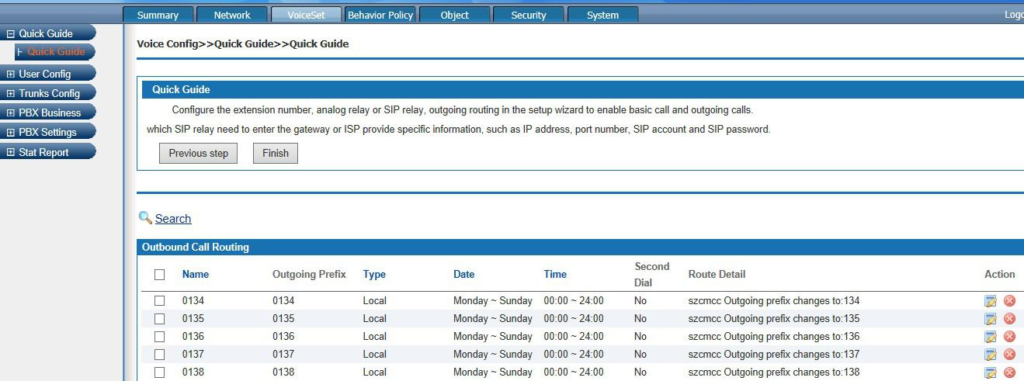Edit the 0136 outbound route
1024x381 pixels.
coord(991,337)
